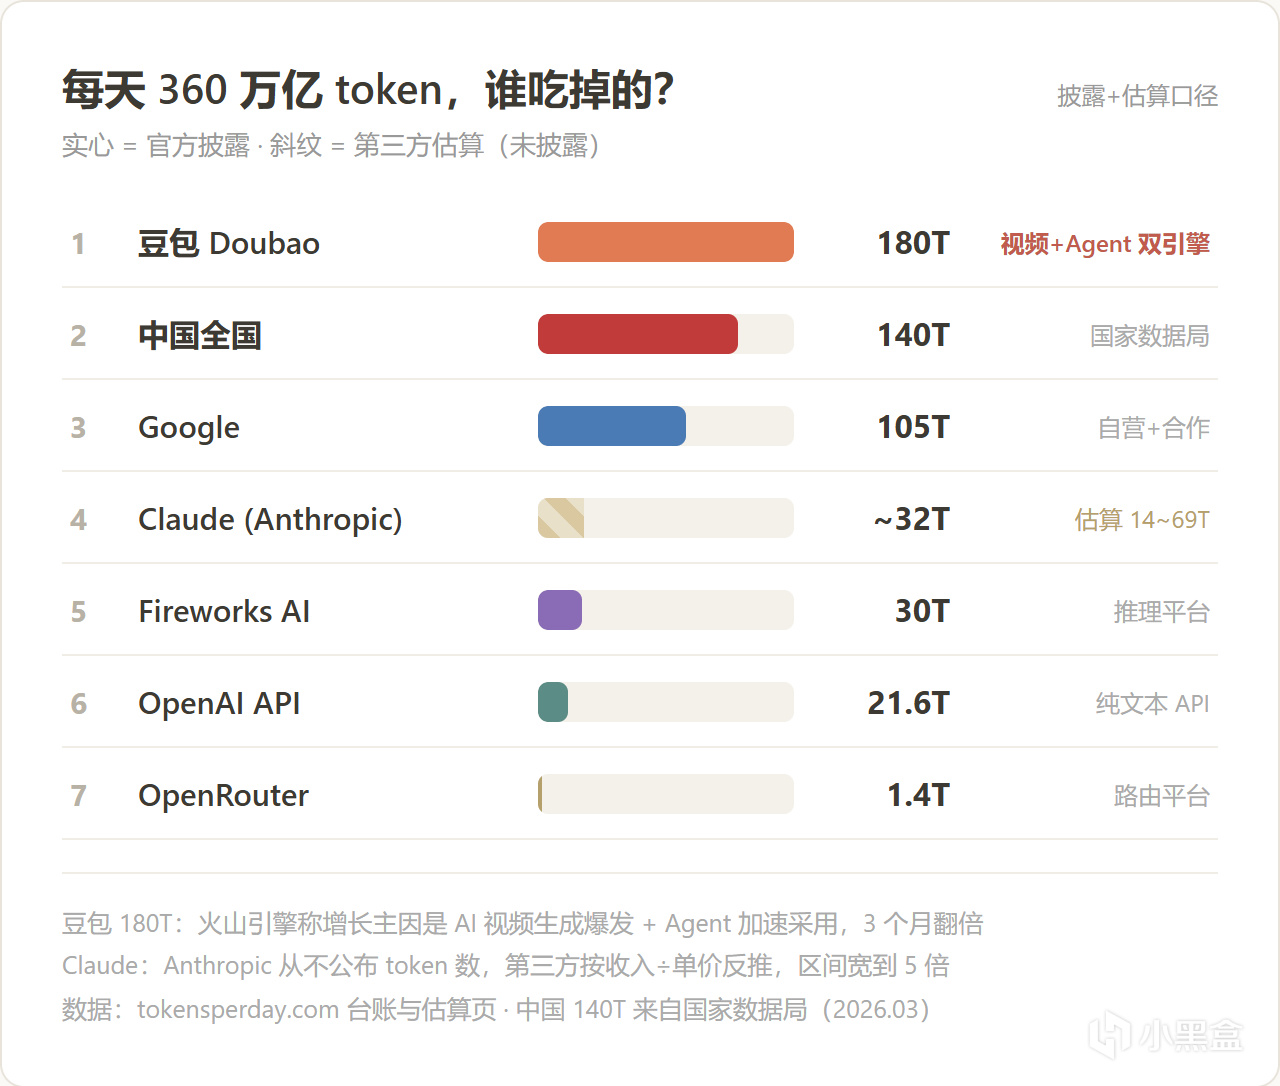Click the orange Doubao 180T bar
This screenshot has height=1086, width=1280.
coord(666,242)
